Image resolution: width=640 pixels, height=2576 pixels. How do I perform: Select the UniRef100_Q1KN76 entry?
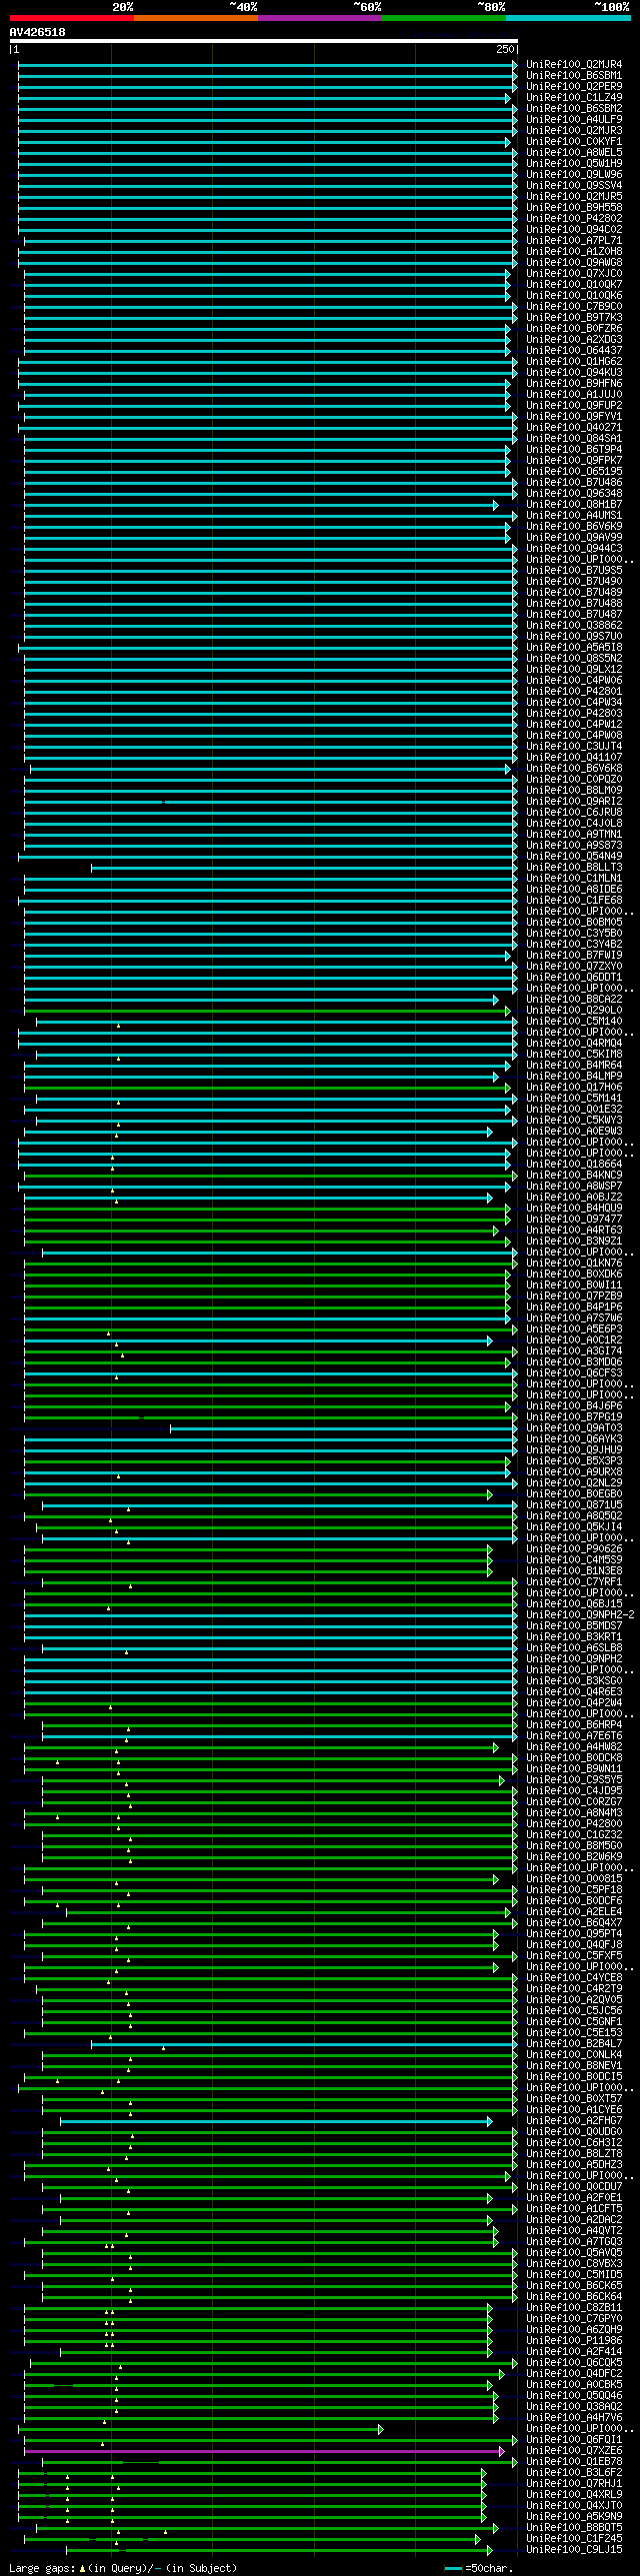(574, 1264)
